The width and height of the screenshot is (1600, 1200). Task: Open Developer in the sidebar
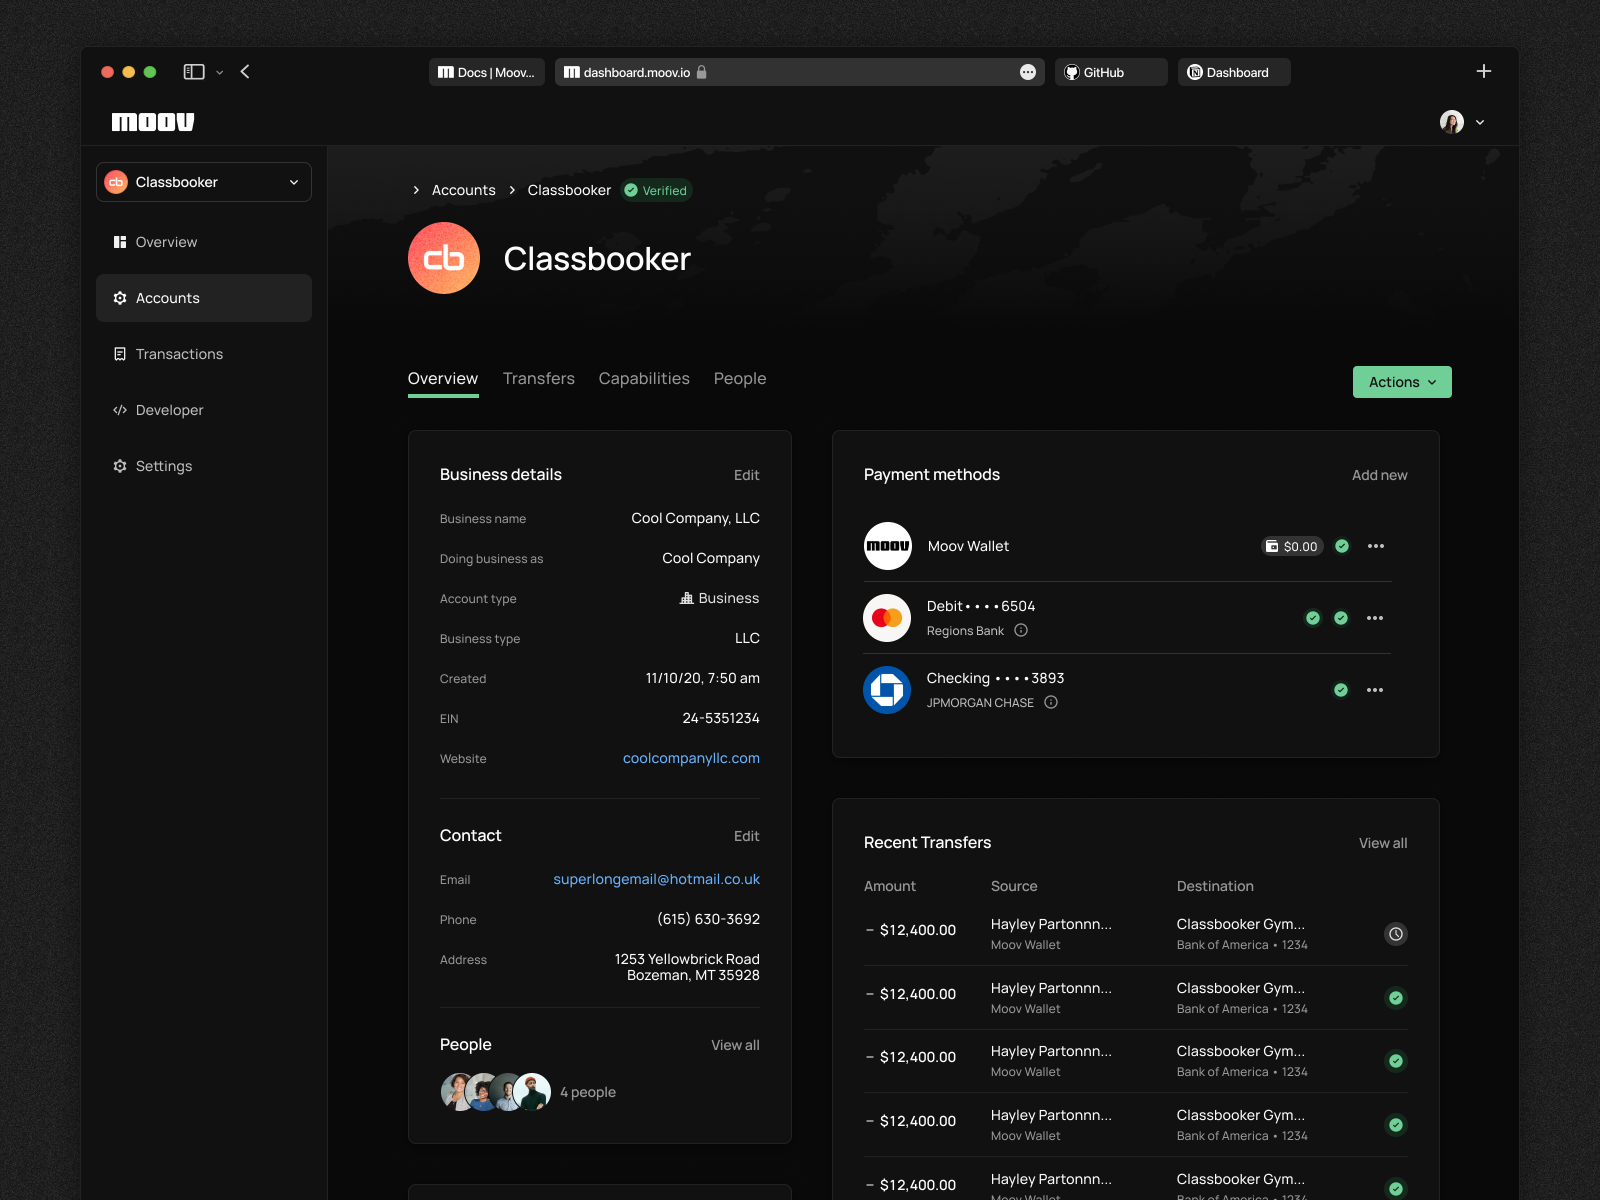(x=204, y=410)
